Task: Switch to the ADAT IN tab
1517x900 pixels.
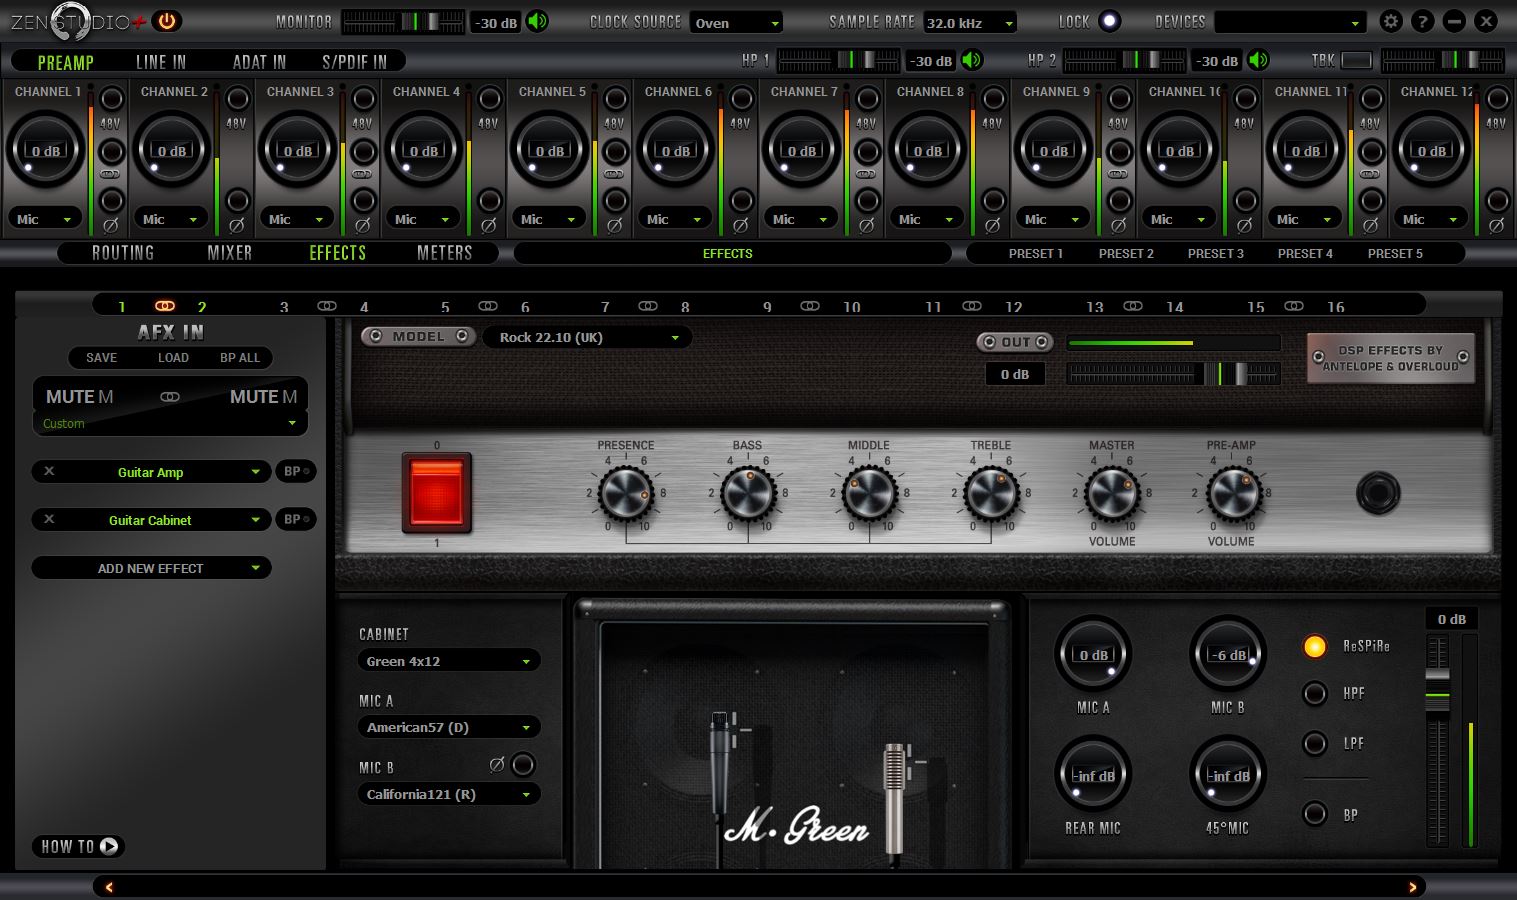Action: [x=259, y=62]
